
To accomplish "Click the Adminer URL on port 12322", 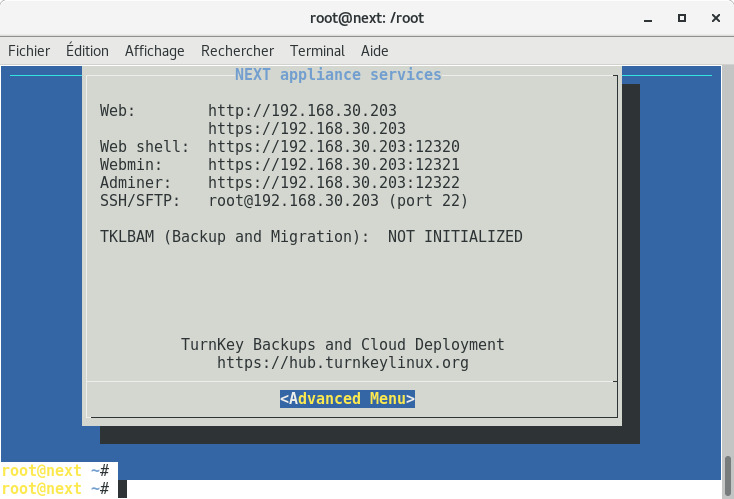I will [x=333, y=182].
